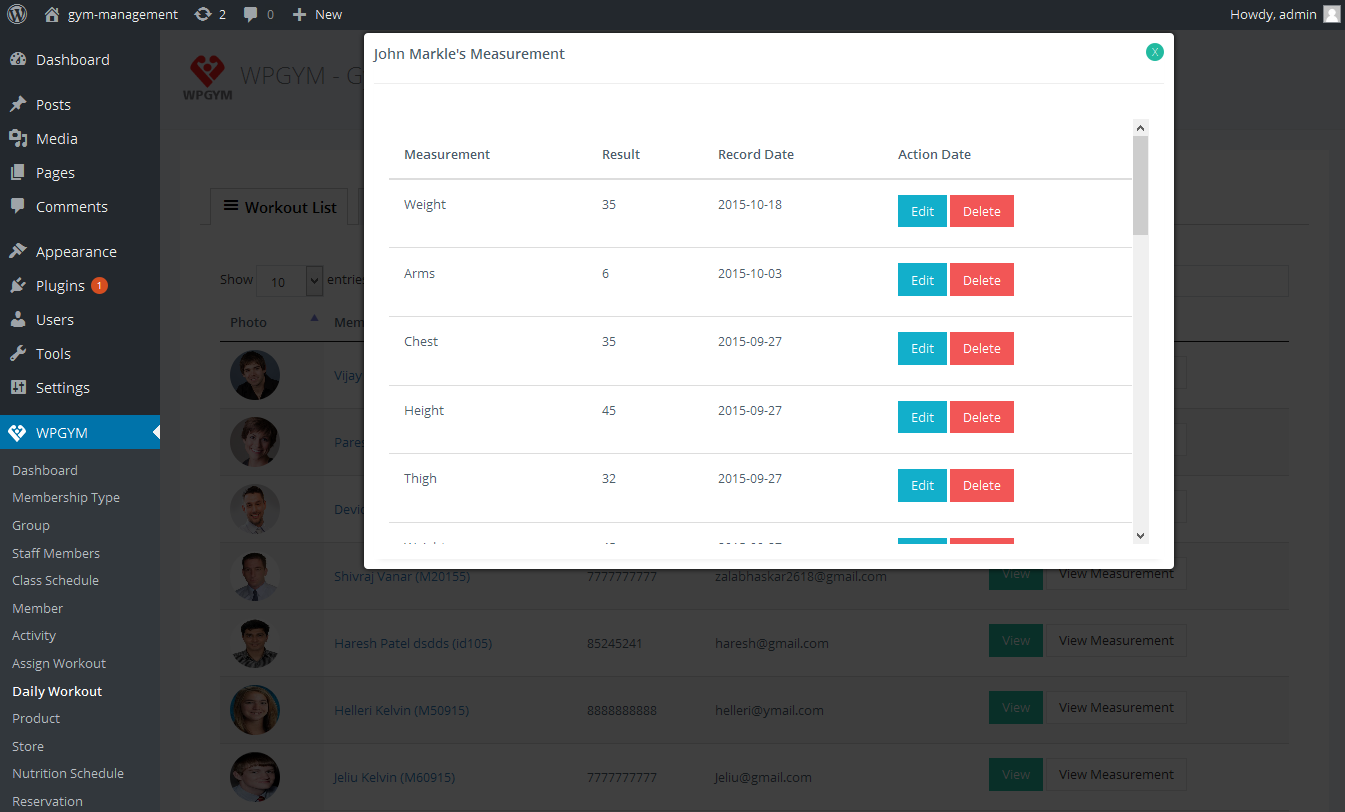
Task: Delete the Chest measurement record
Action: (982, 348)
